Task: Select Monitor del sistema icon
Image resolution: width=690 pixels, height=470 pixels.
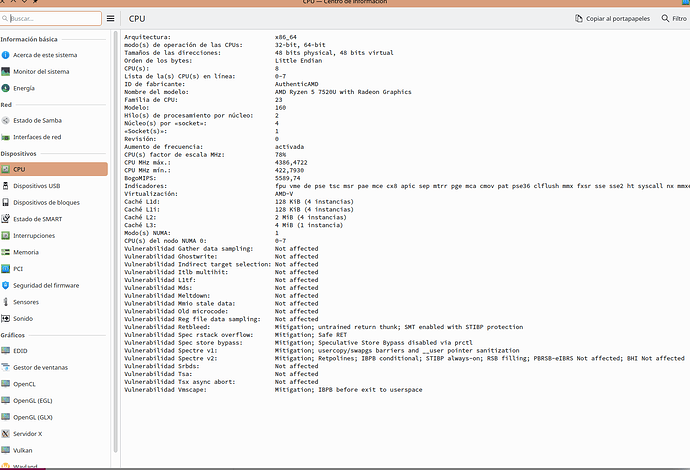Action: point(6,72)
